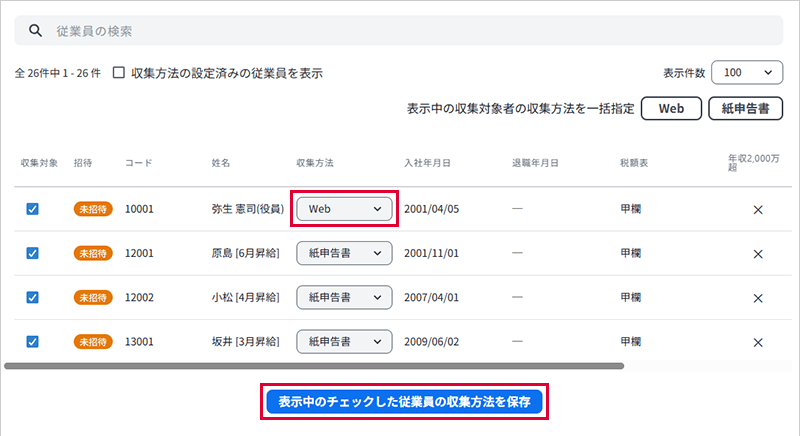Save with 表示中のチェックした従業員の収集方法を保存 button
800x436 pixels.
(x=404, y=402)
